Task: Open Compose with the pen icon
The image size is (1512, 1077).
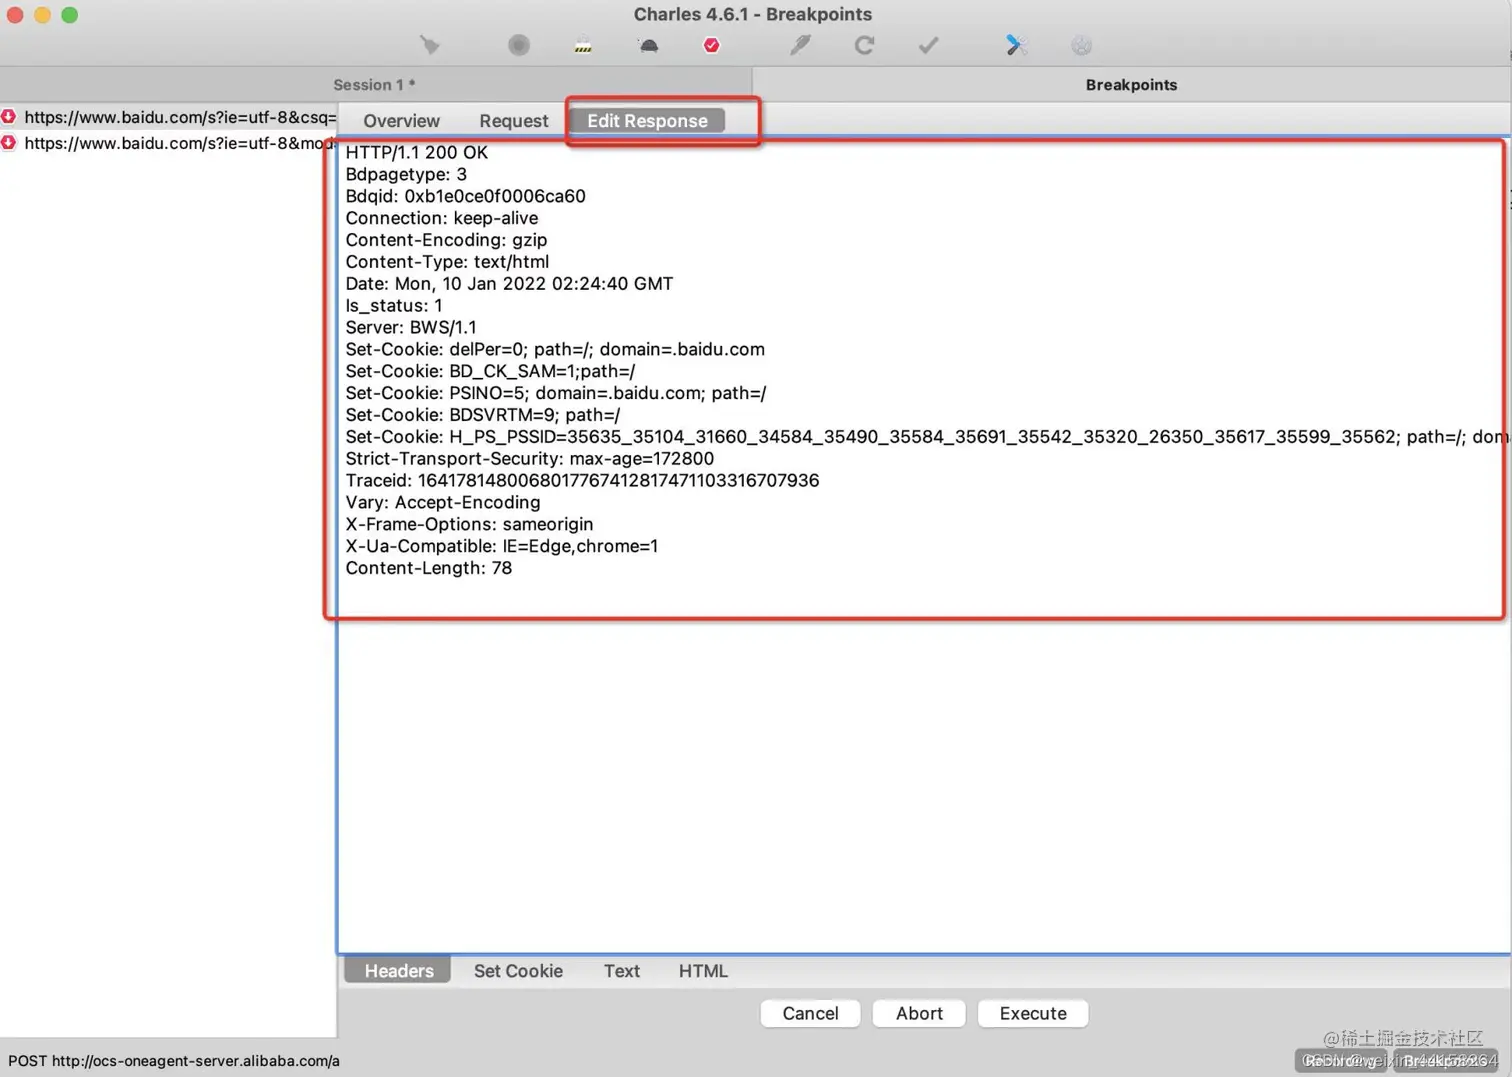Action: [800, 45]
